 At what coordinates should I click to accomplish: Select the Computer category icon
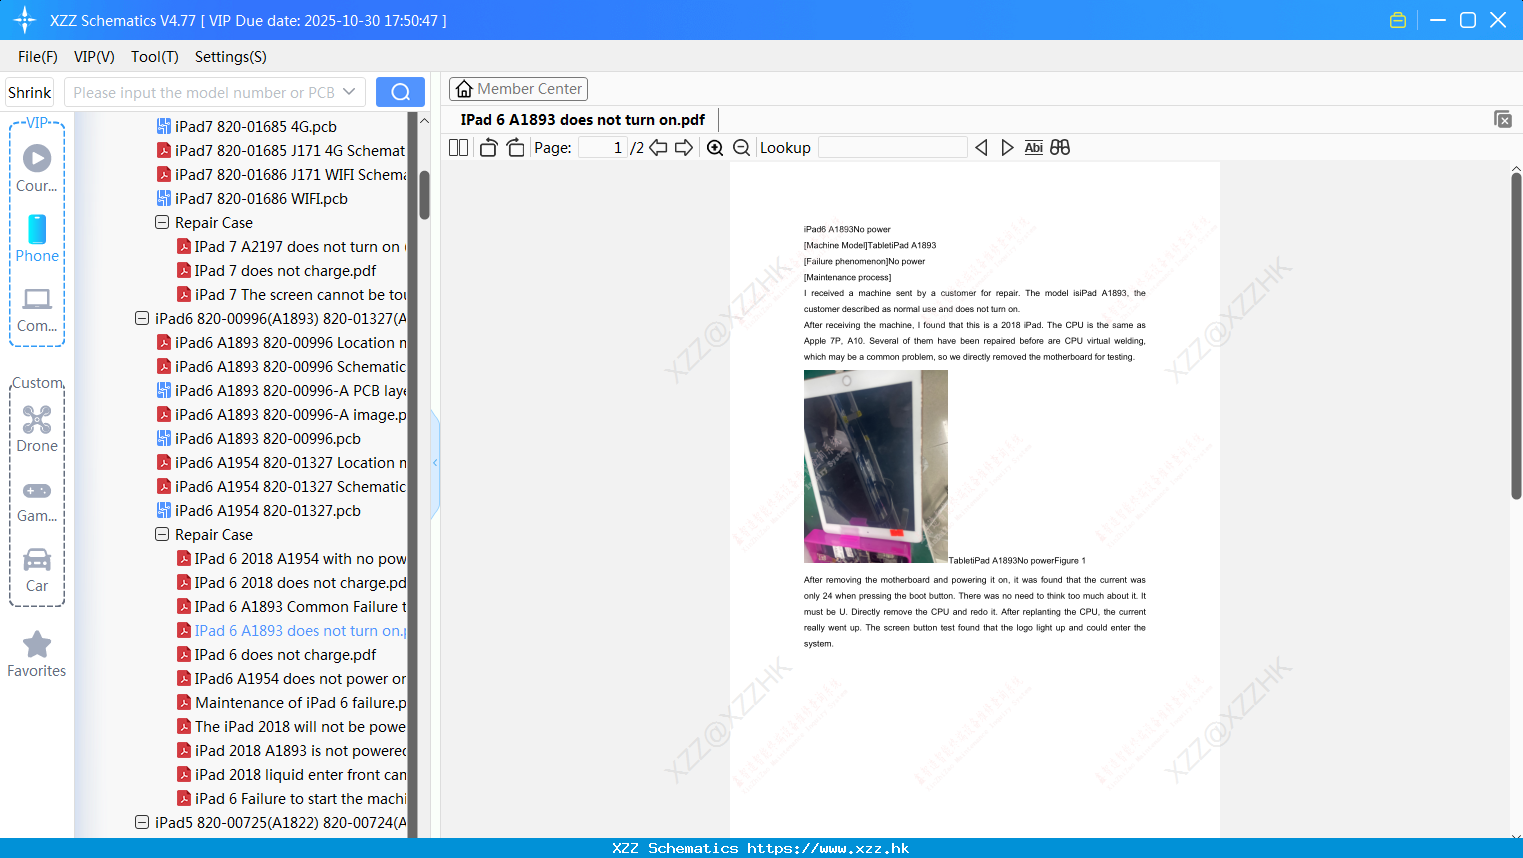[x=37, y=309]
